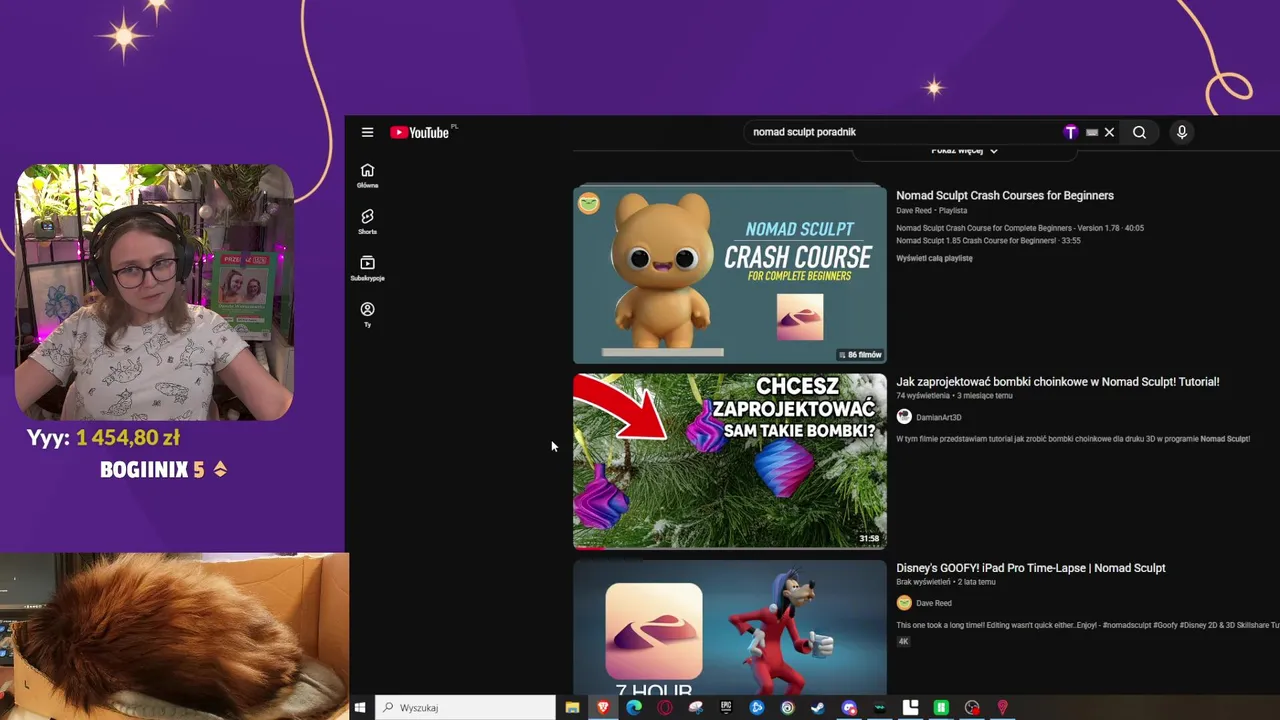Open the Windows Start menu

click(360, 707)
